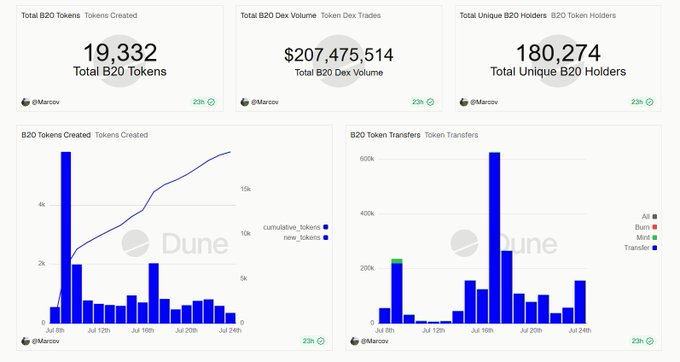Toggle cumulative_tokens series via its legend swatch
The height and width of the screenshot is (362, 680).
pyautogui.click(x=326, y=227)
